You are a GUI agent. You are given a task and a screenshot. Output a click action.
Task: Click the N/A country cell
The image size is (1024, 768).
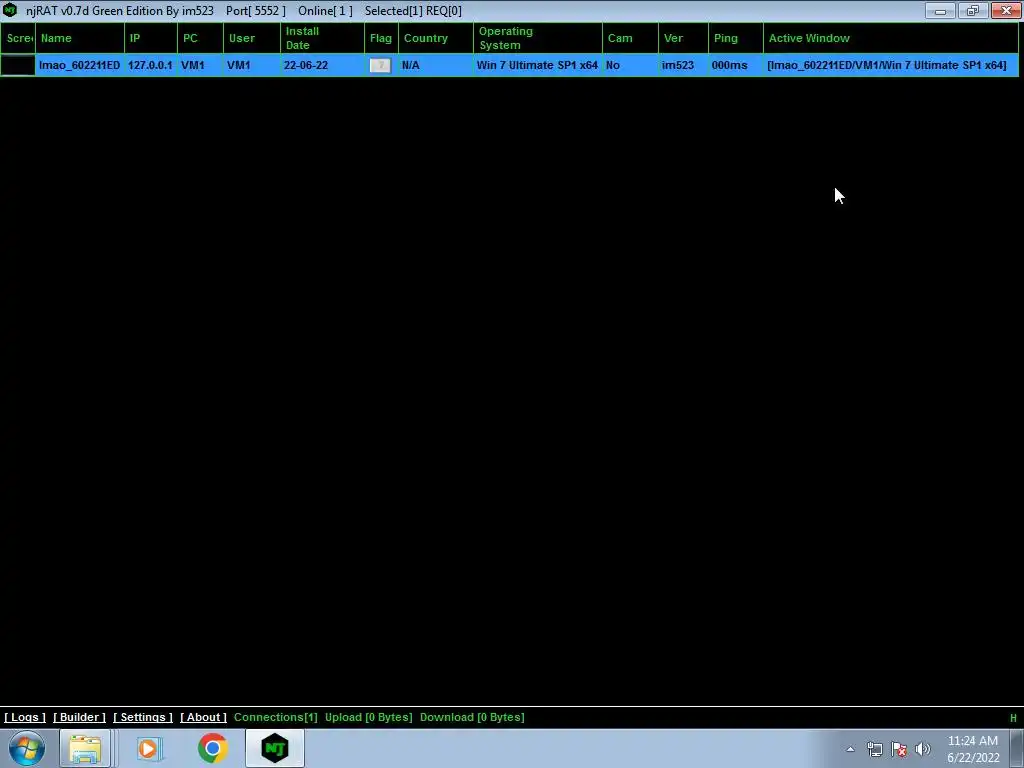(411, 65)
